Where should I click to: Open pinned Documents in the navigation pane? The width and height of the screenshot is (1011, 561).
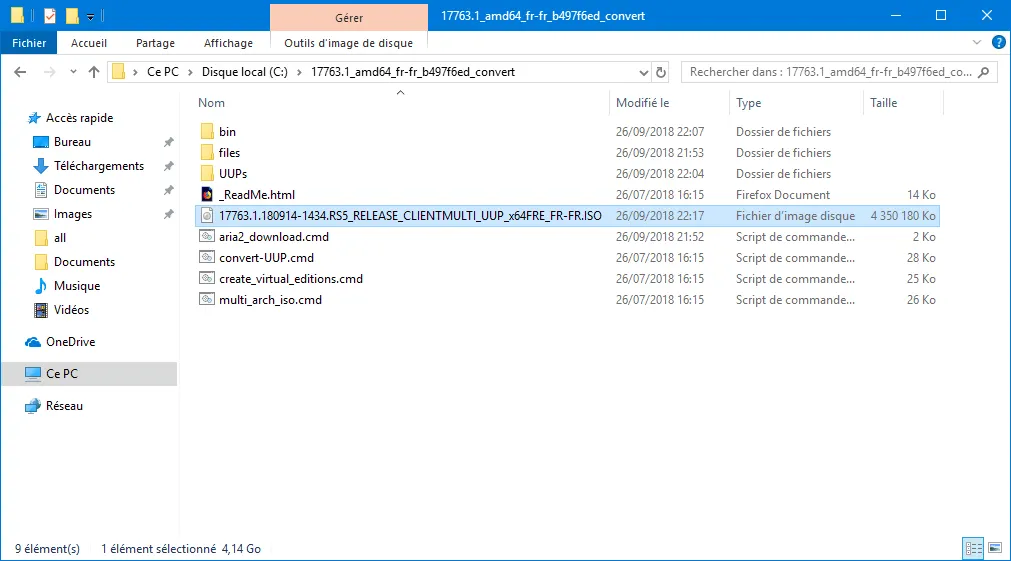tap(84, 190)
